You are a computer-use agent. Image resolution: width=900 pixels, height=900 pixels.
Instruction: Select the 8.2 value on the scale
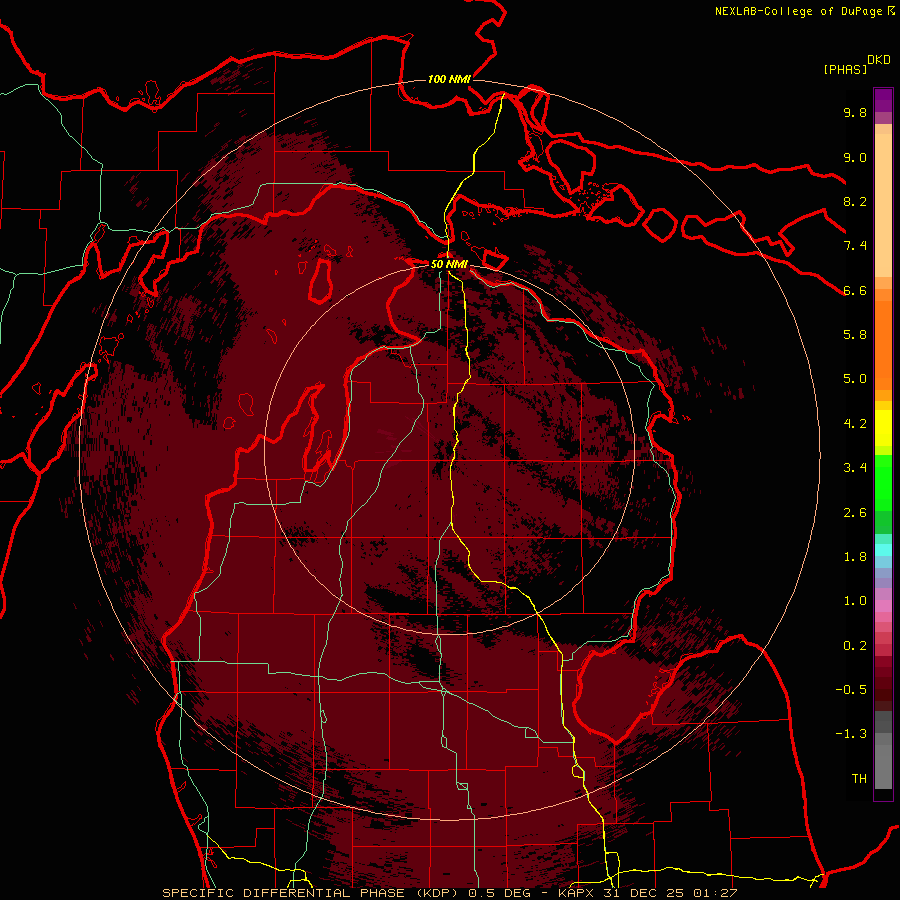(855, 201)
